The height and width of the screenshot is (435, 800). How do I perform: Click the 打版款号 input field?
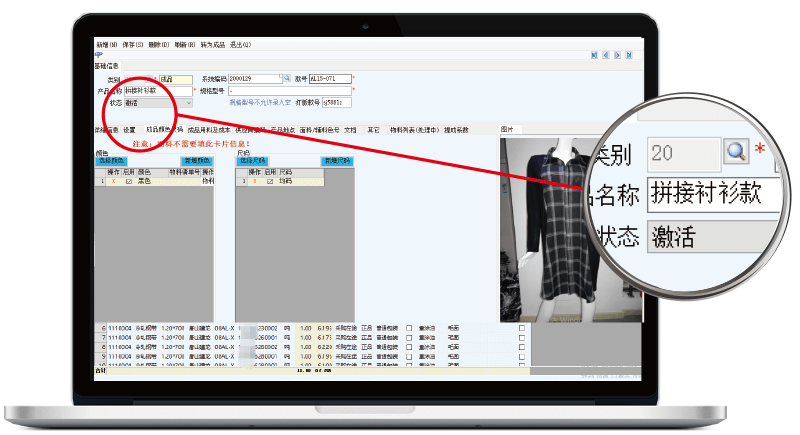click(x=337, y=103)
